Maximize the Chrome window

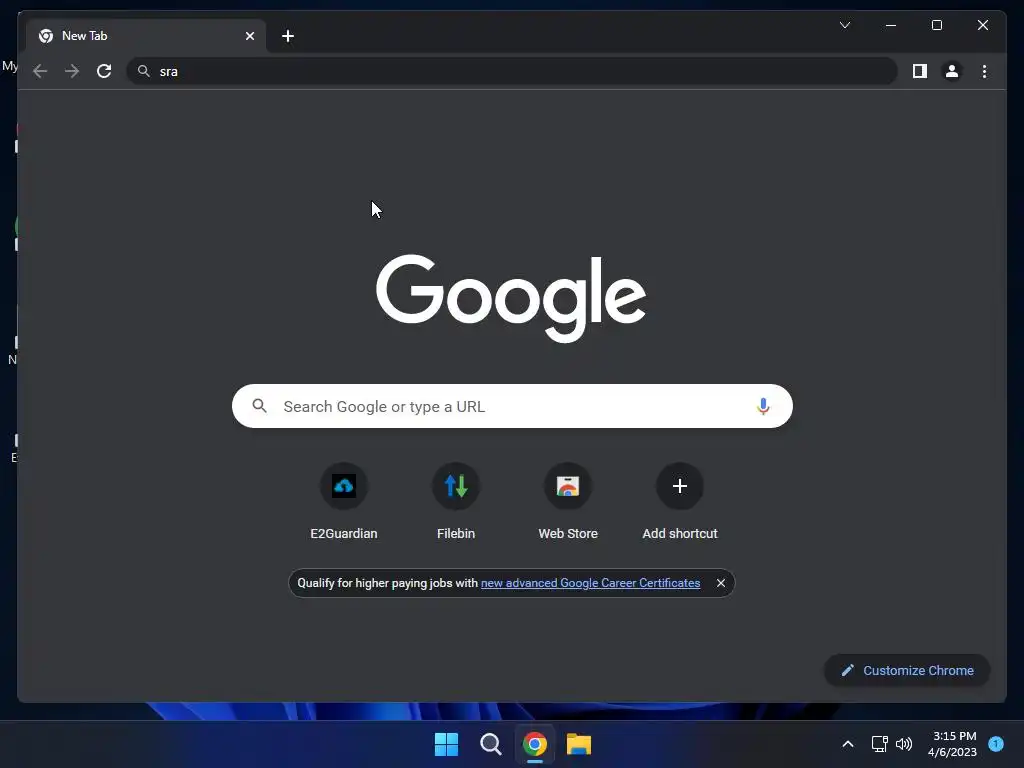(936, 25)
